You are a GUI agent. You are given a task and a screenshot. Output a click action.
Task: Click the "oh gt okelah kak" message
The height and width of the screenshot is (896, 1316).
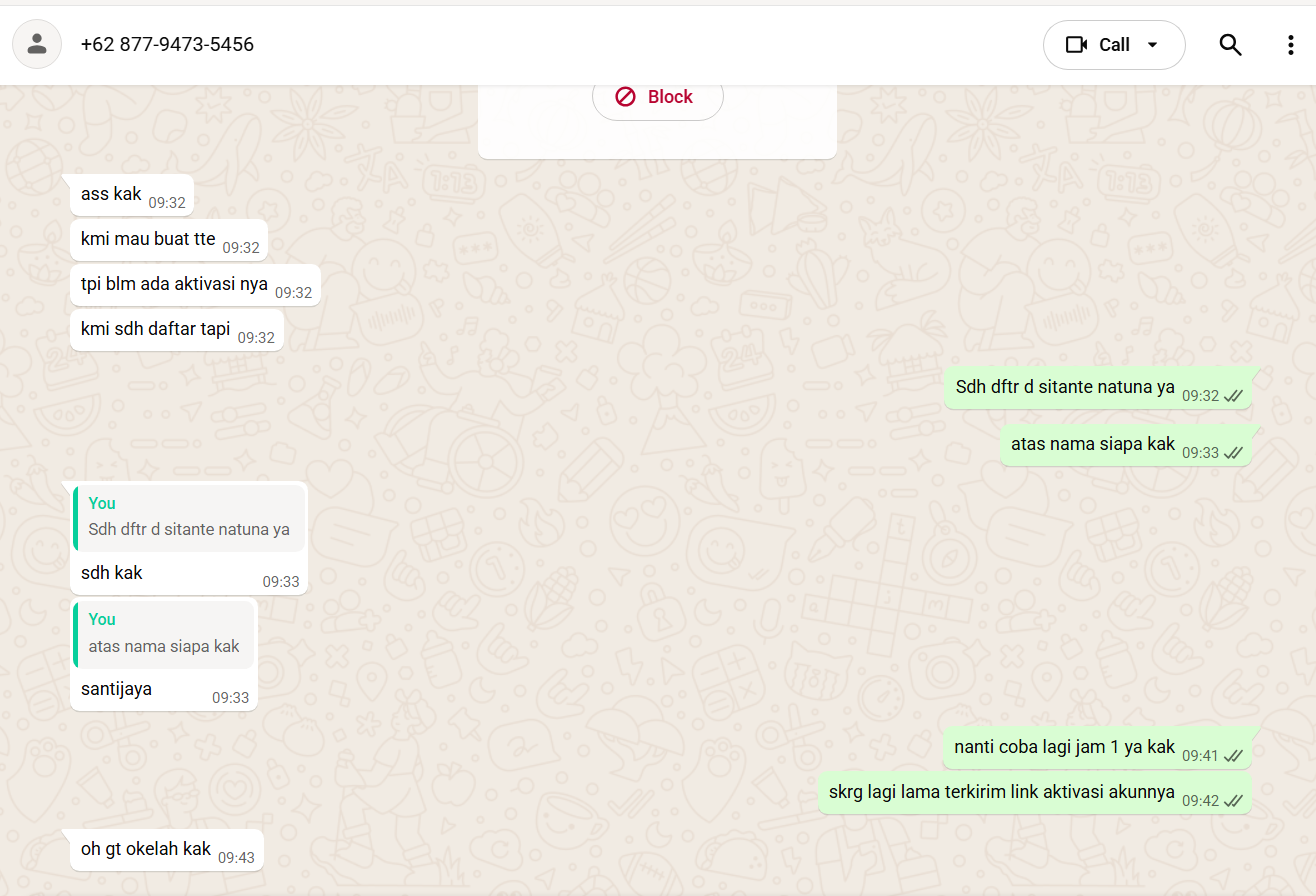[146, 849]
